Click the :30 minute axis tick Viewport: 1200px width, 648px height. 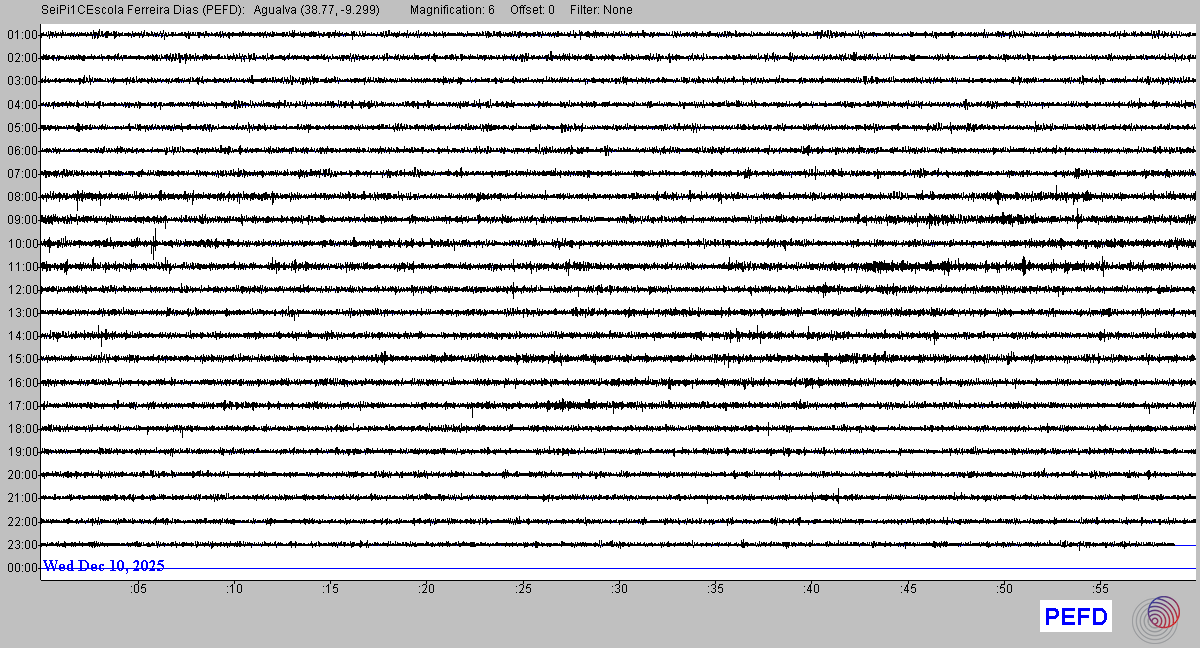pyautogui.click(x=620, y=589)
